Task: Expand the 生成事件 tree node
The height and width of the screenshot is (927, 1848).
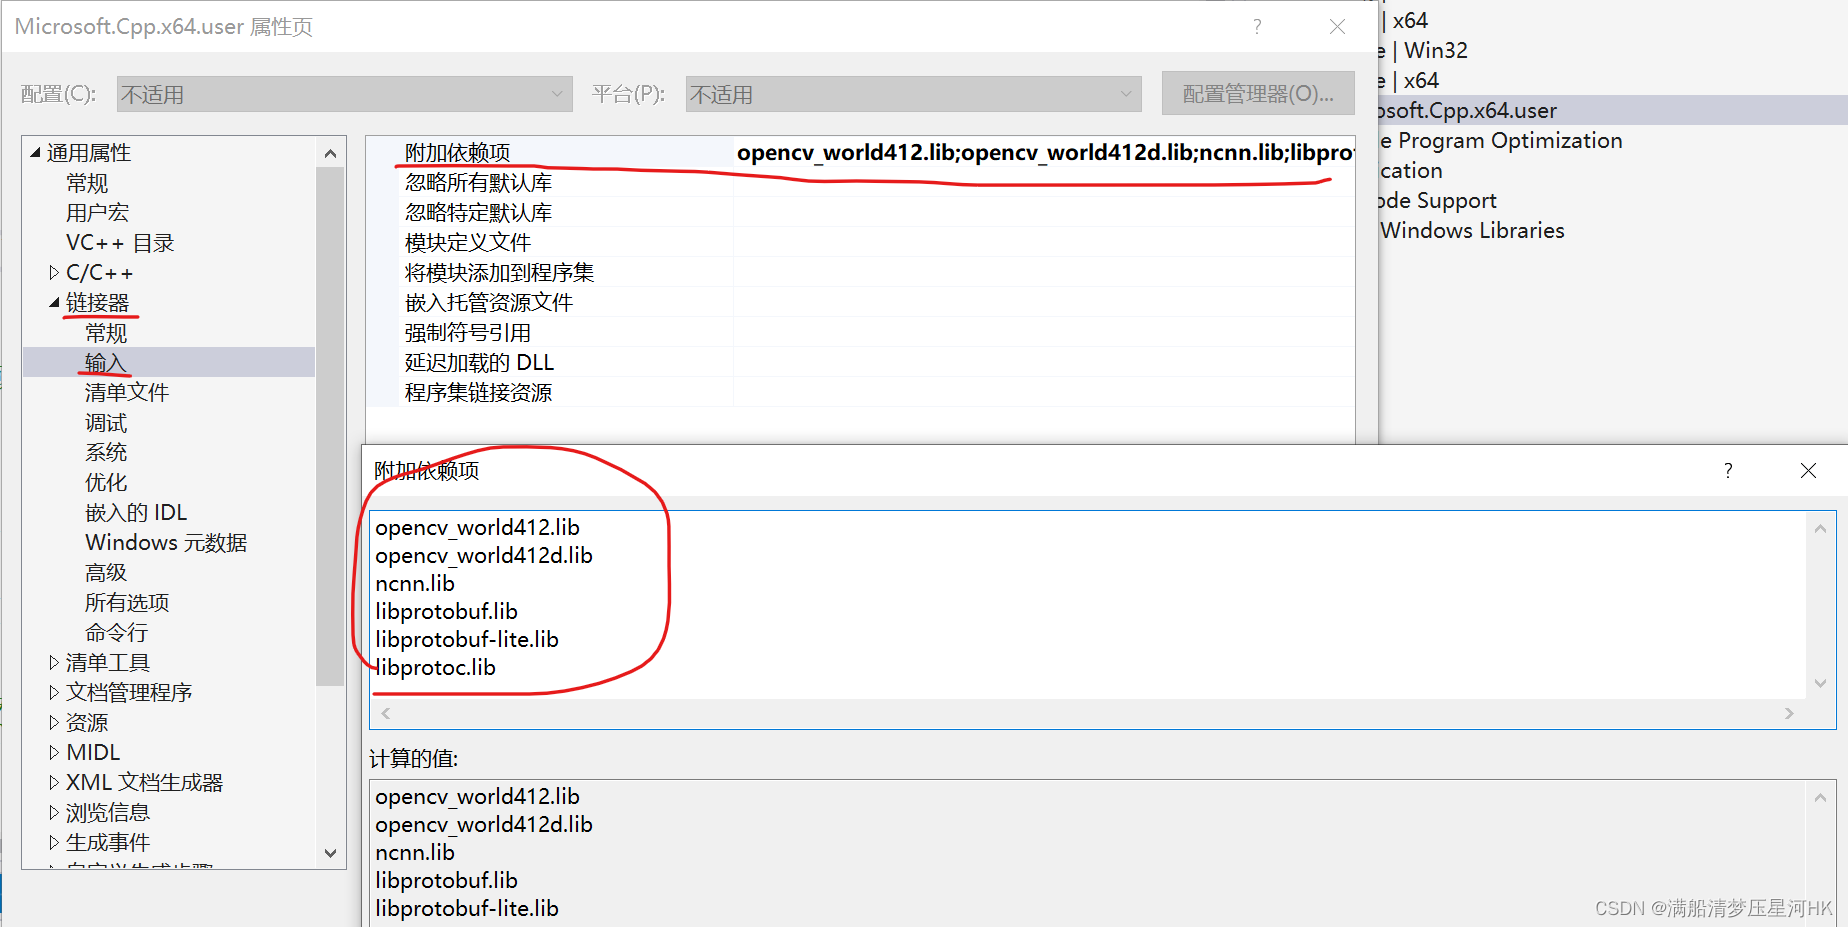Action: pyautogui.click(x=54, y=843)
